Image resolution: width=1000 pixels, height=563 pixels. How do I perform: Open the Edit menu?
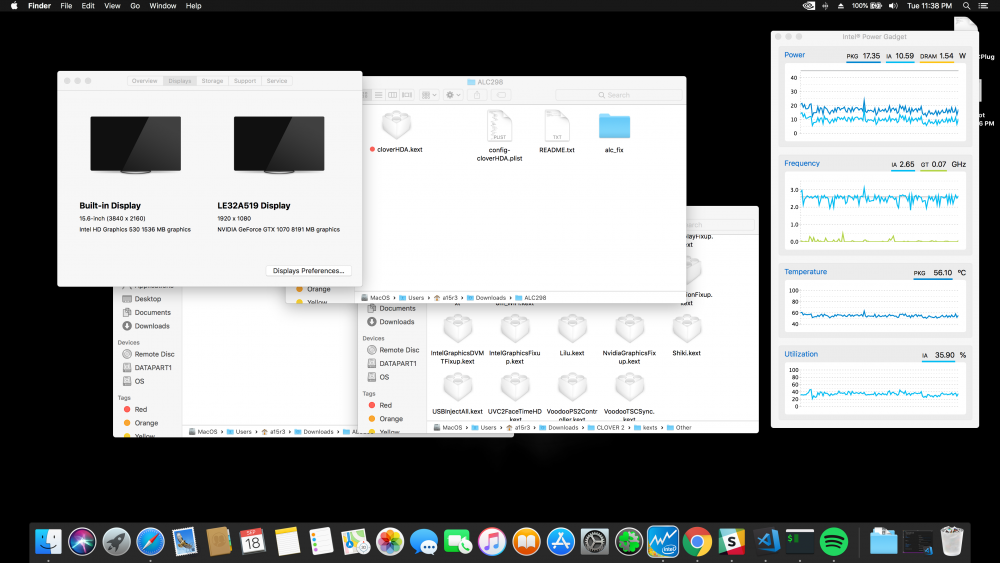[x=88, y=6]
